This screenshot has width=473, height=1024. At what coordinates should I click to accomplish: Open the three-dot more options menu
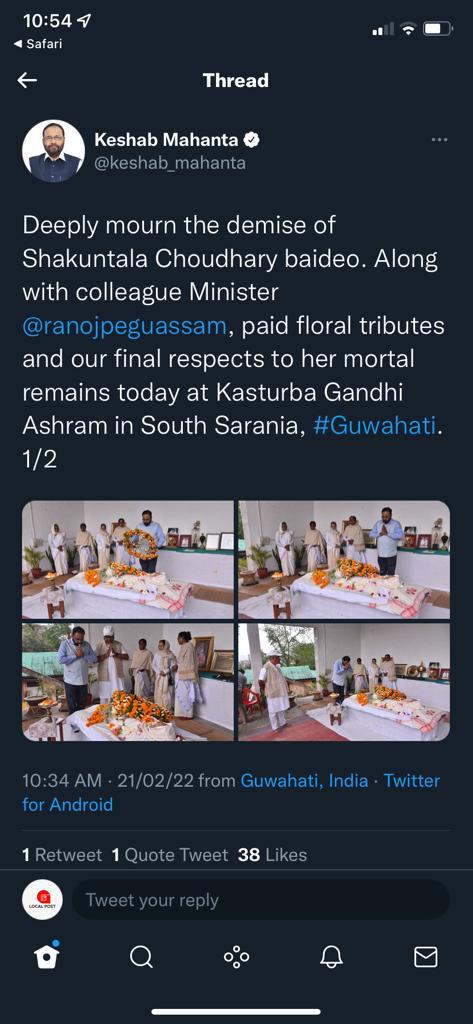(440, 139)
